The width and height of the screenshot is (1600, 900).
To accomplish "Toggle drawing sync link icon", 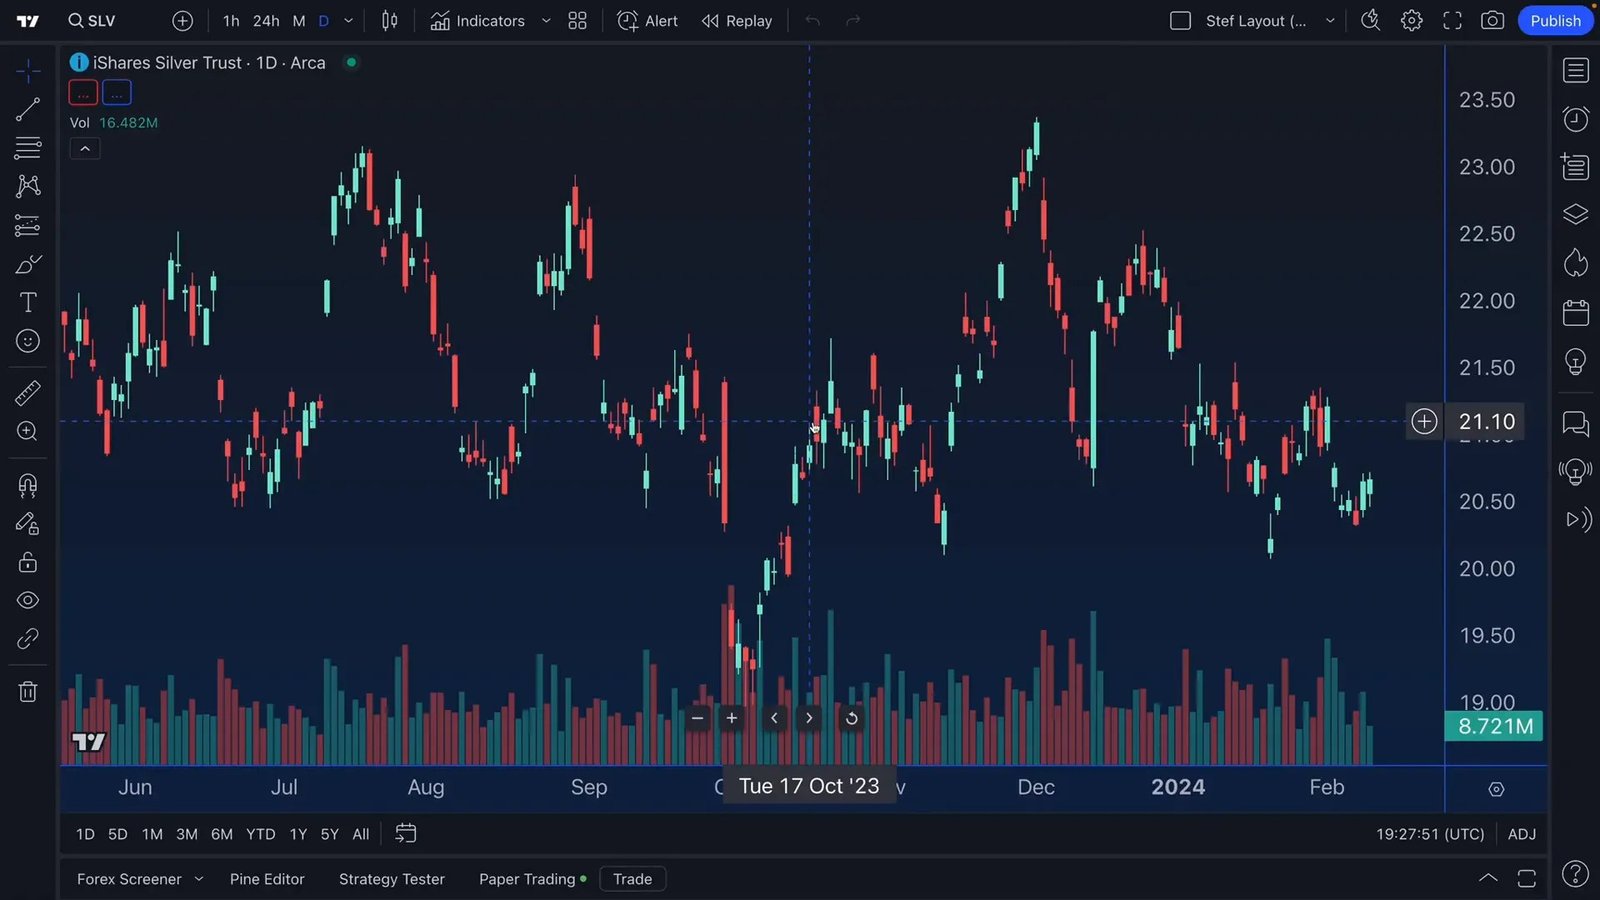I will point(28,639).
